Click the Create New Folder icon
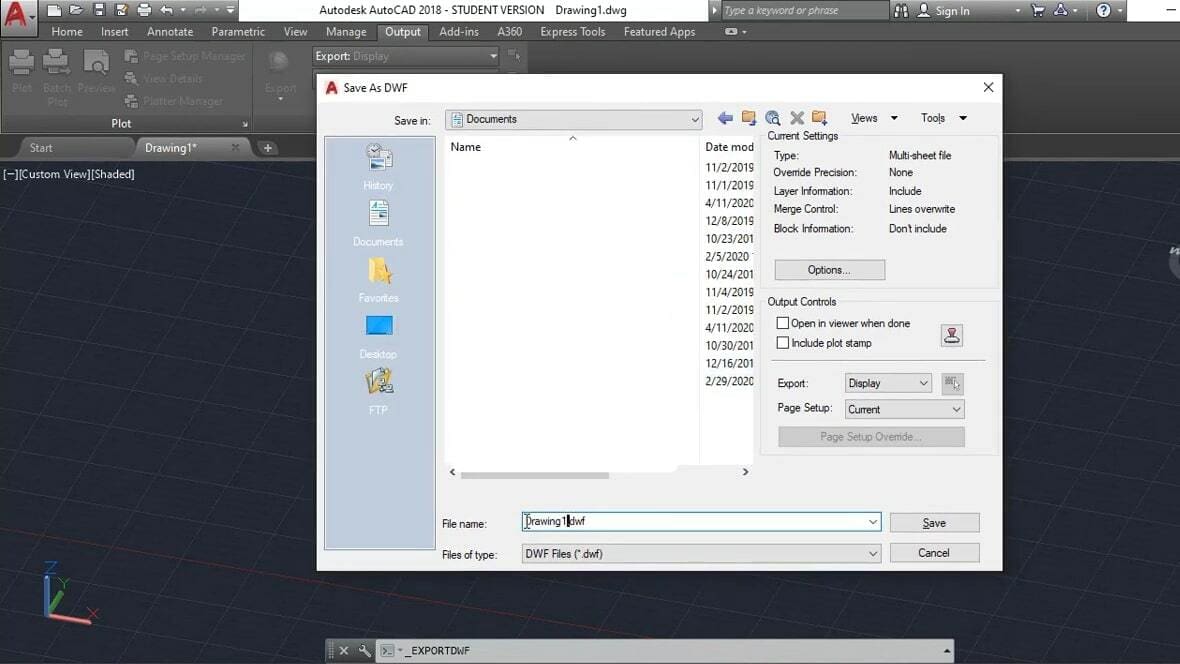Image resolution: width=1180 pixels, height=664 pixels. pos(820,118)
